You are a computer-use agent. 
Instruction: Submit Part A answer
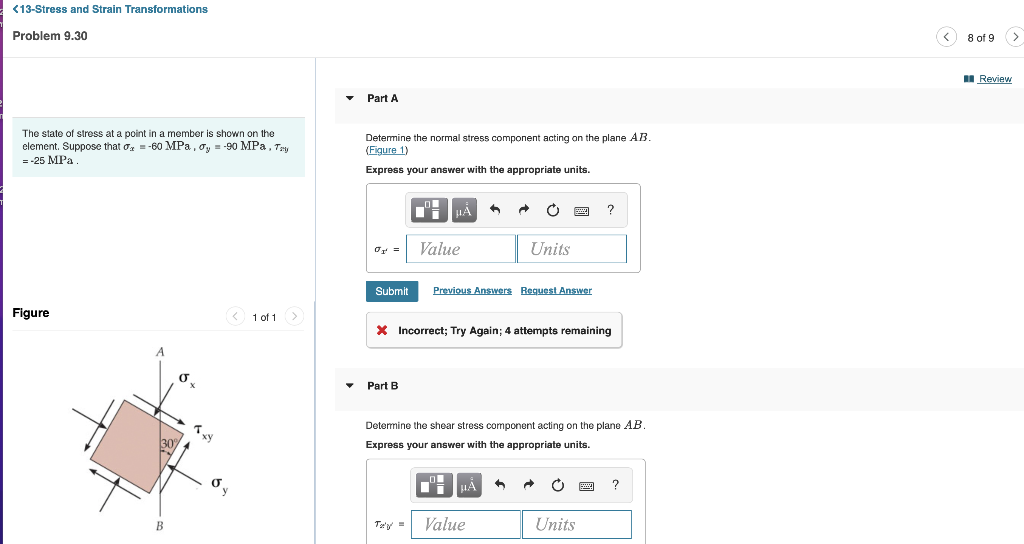392,291
